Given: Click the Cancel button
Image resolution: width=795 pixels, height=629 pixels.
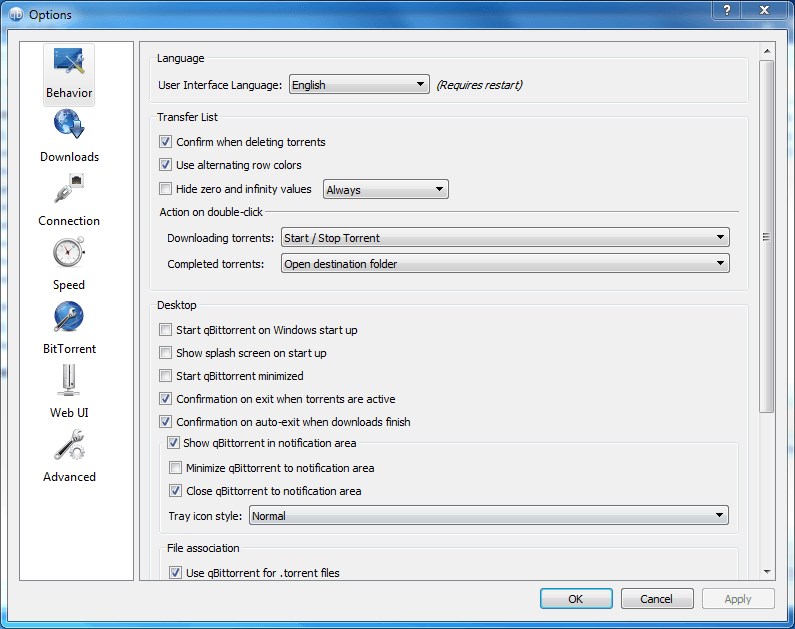Looking at the screenshot, I should pyautogui.click(x=657, y=599).
